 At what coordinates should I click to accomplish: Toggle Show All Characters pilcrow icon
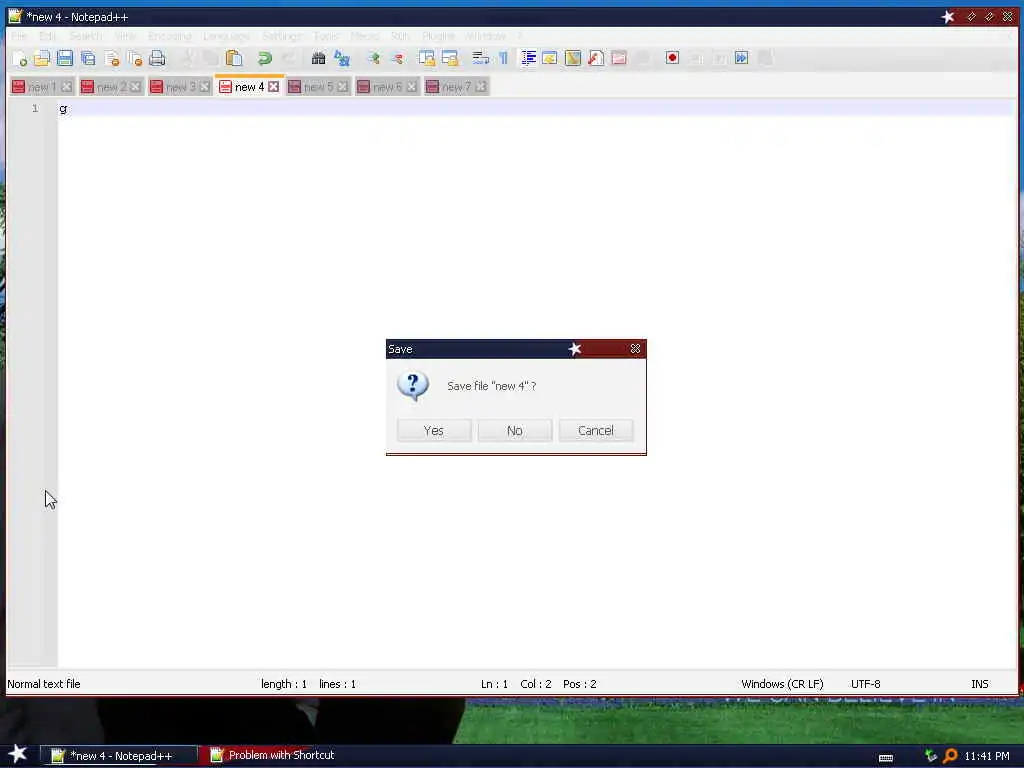504,59
